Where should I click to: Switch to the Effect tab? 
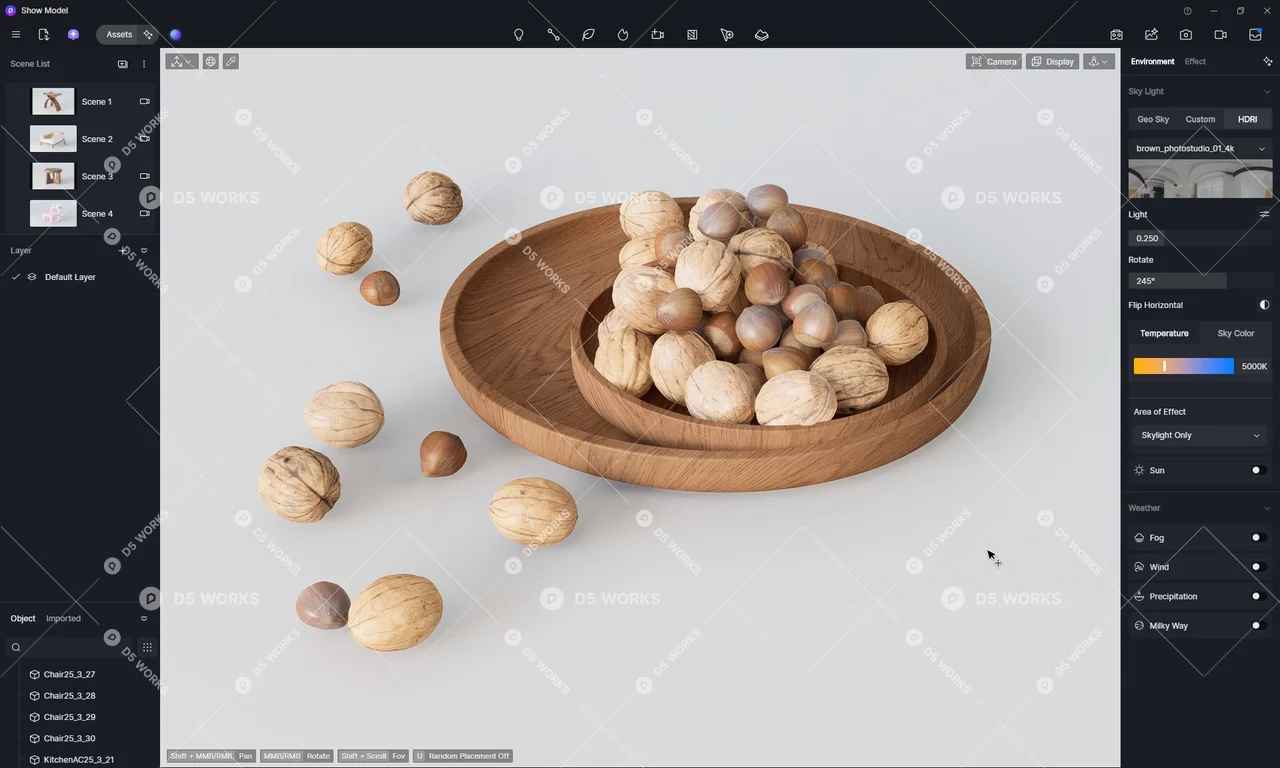[x=1195, y=61]
